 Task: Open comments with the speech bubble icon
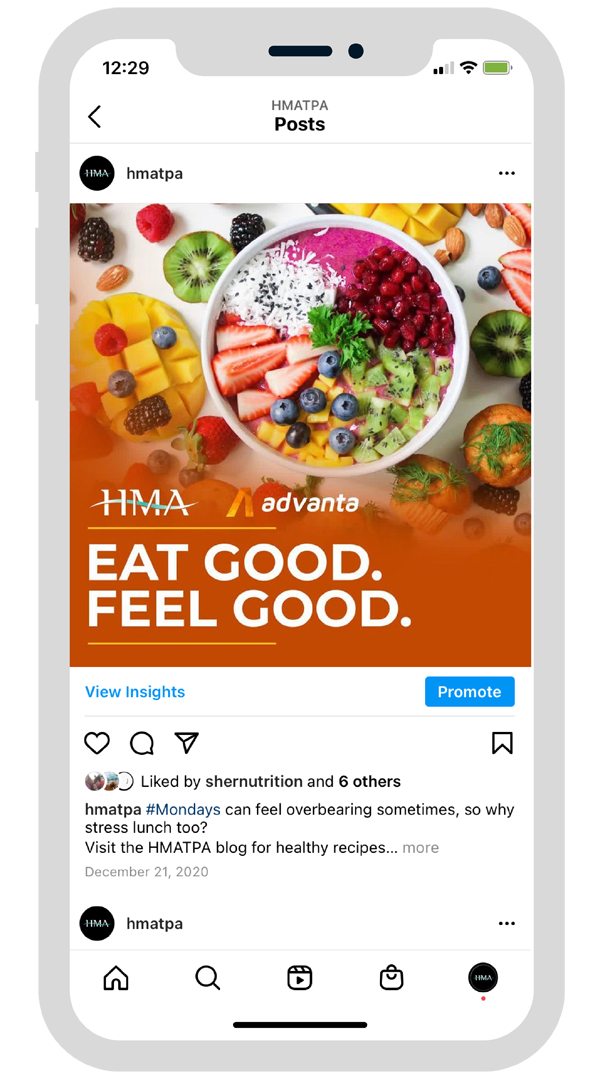tap(142, 743)
